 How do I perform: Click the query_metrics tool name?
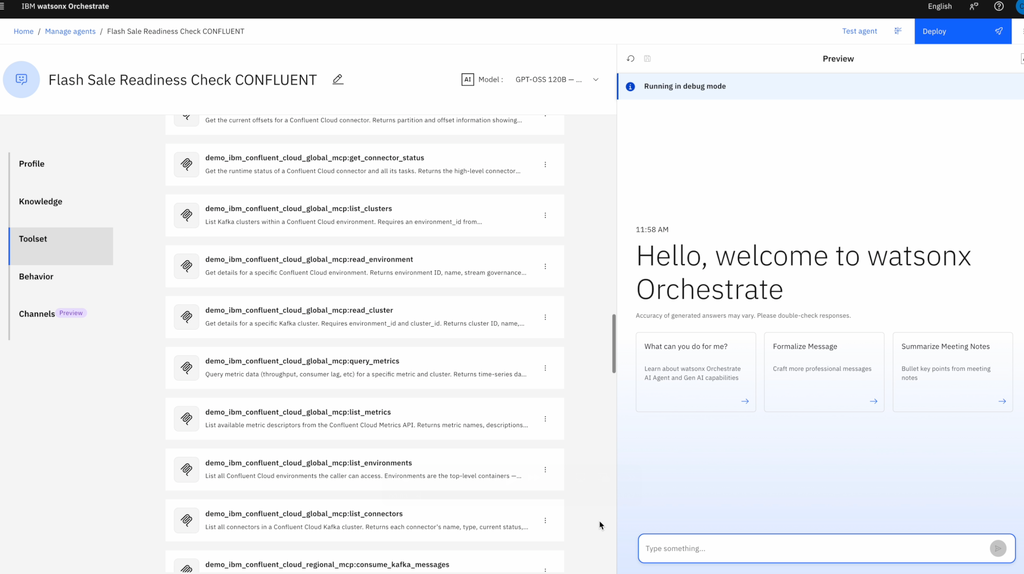tap(302, 361)
